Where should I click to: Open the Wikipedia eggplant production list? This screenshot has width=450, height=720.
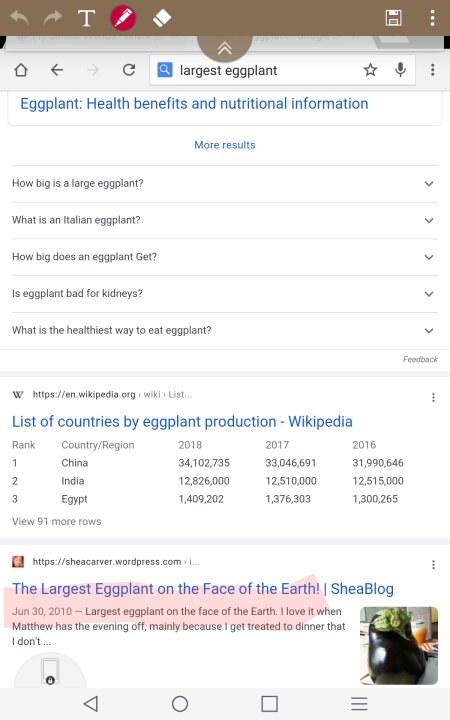tap(182, 422)
